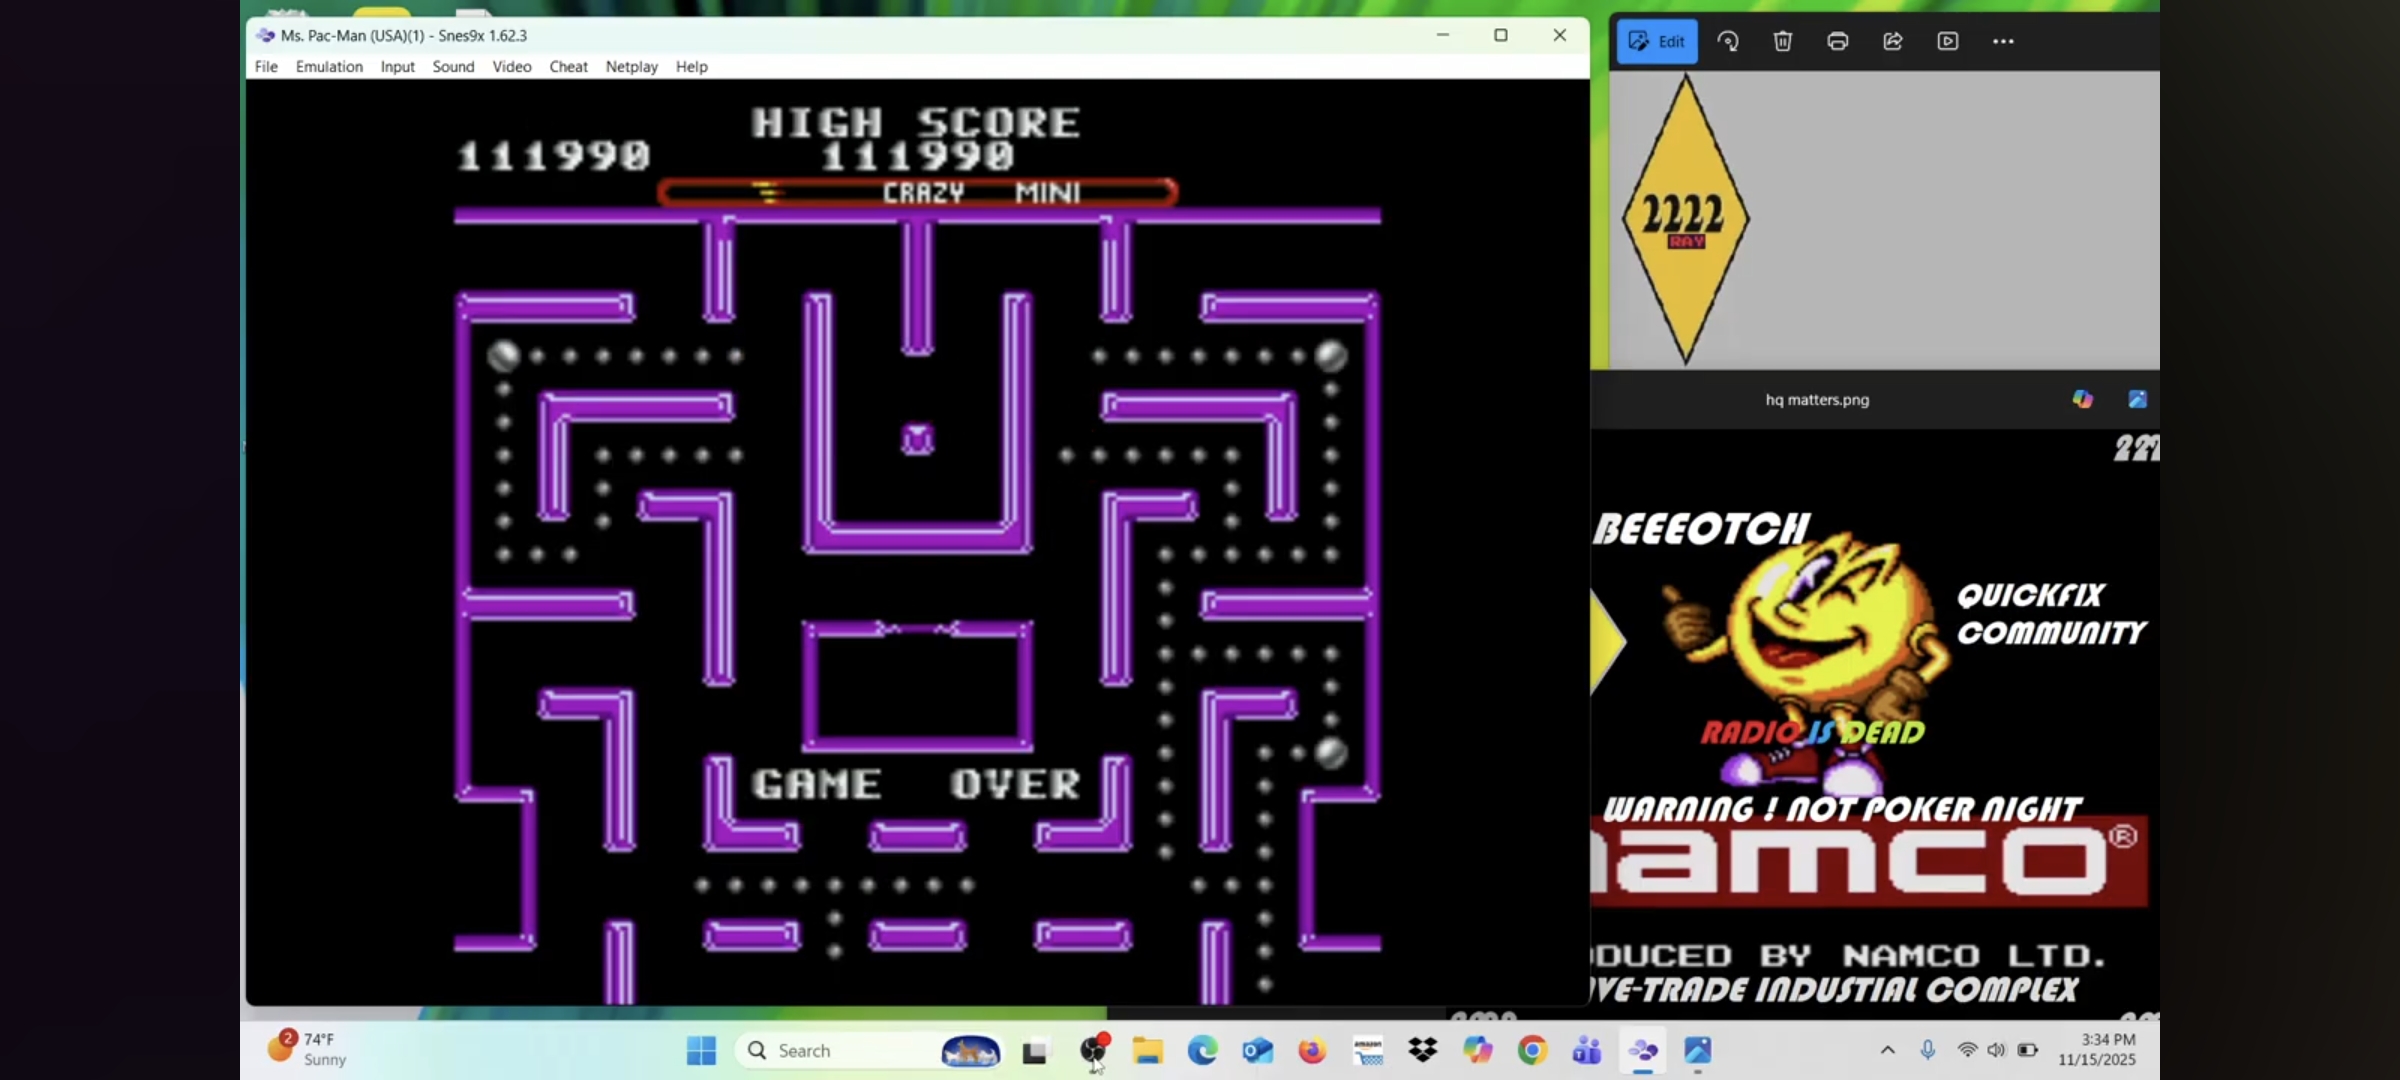Open the Emulation menu

click(x=329, y=66)
